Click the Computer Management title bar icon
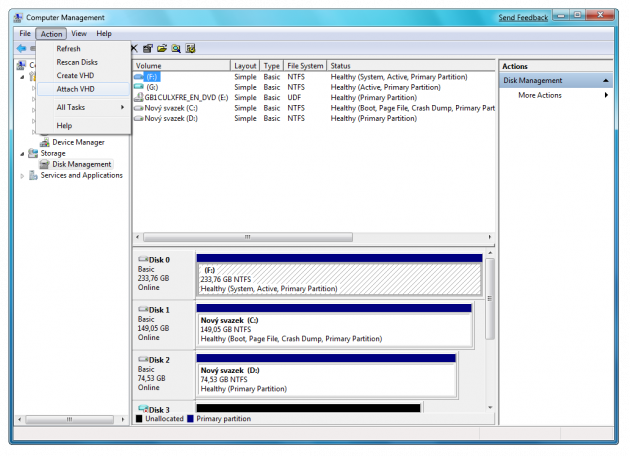 tap(18, 18)
